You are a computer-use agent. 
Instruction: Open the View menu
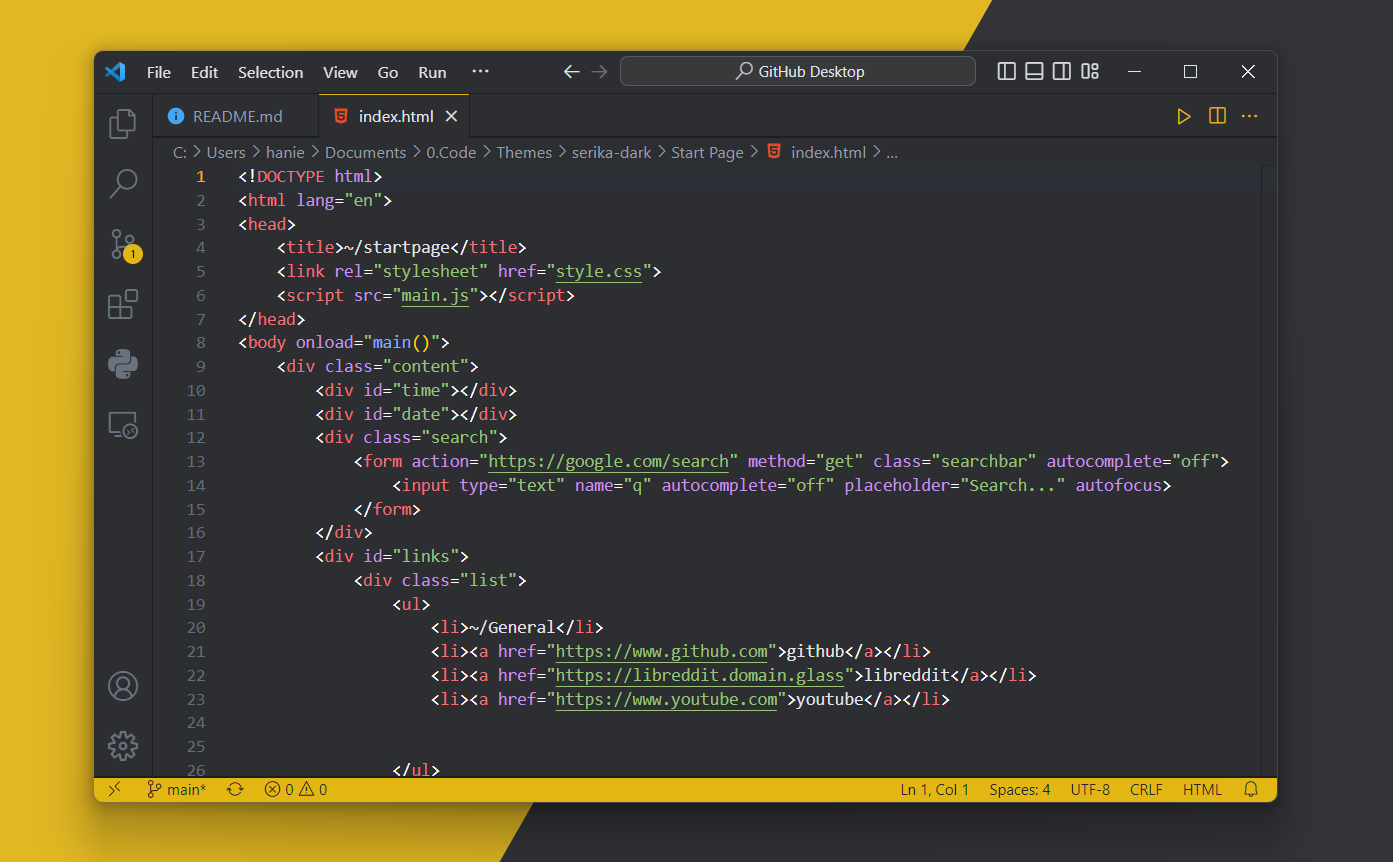340,72
